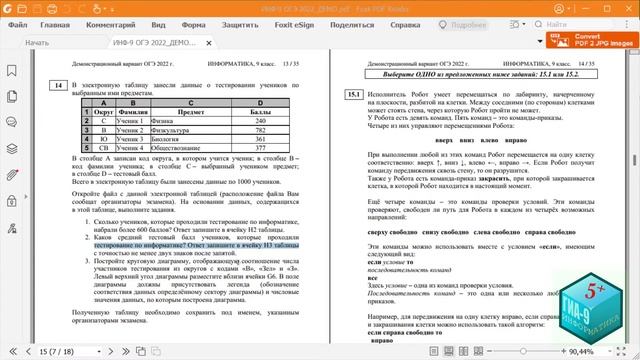Open the Вид ribbon tab

coord(158,25)
